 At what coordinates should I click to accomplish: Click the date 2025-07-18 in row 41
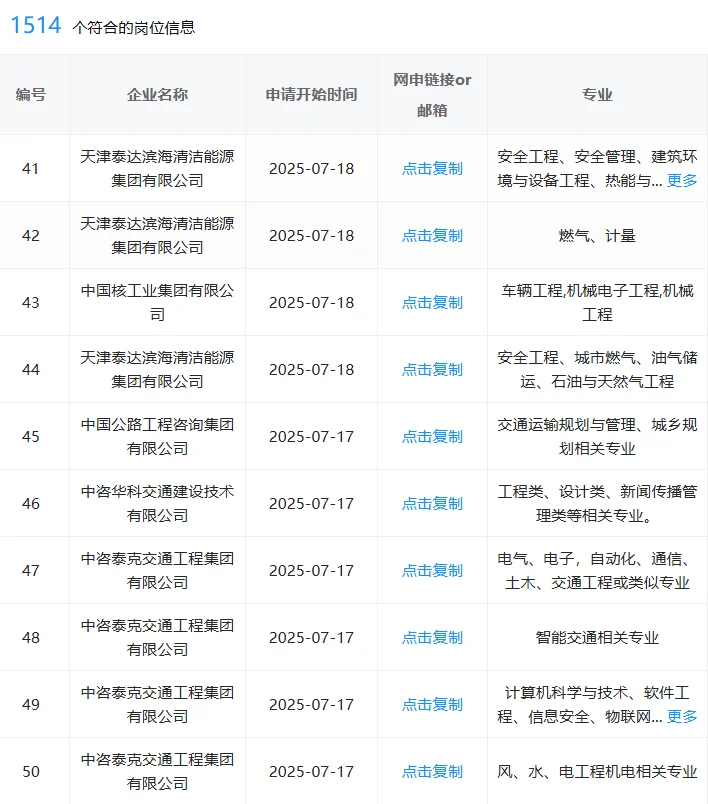[x=312, y=169]
